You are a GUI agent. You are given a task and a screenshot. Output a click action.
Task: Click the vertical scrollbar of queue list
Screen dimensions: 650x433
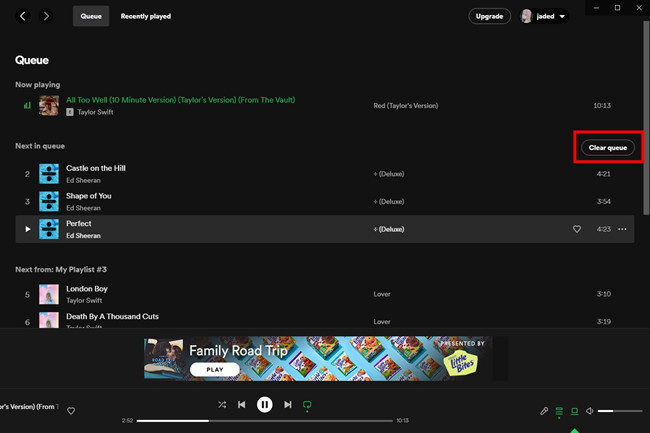pyautogui.click(x=646, y=118)
